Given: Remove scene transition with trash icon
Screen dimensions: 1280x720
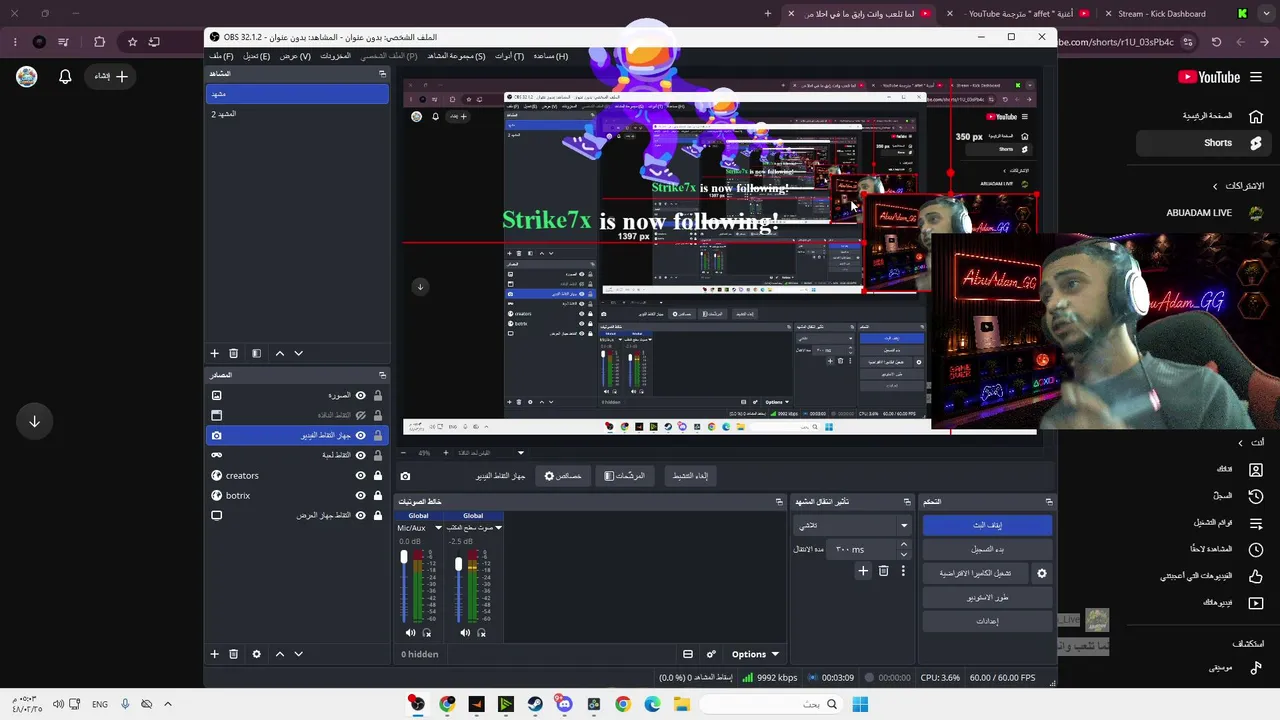Looking at the screenshot, I should 883,571.
